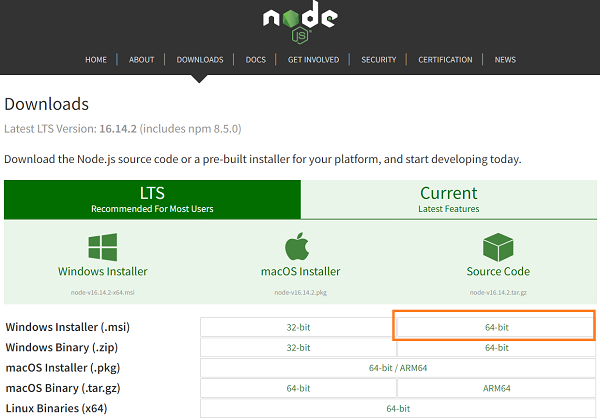Download Windows Installer (.msi) 32-bit
The width and height of the screenshot is (600, 419).
(298, 327)
